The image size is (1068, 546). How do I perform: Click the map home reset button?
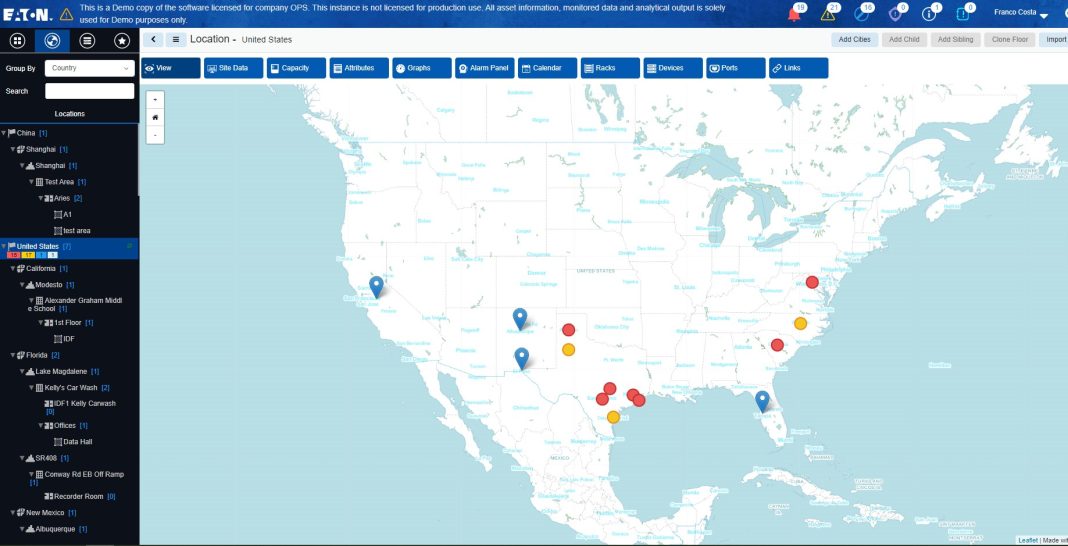[x=155, y=117]
